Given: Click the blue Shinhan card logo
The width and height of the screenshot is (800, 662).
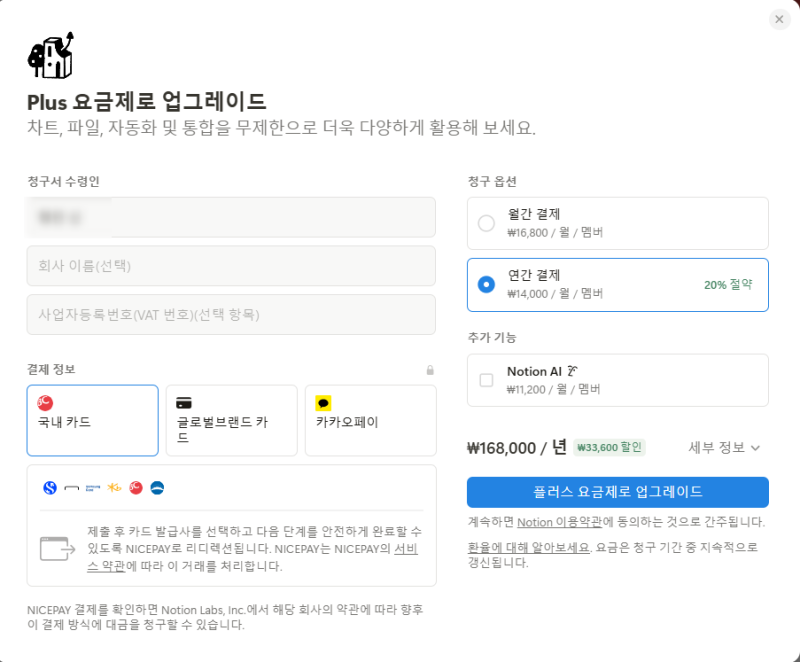Looking at the screenshot, I should tap(50, 488).
